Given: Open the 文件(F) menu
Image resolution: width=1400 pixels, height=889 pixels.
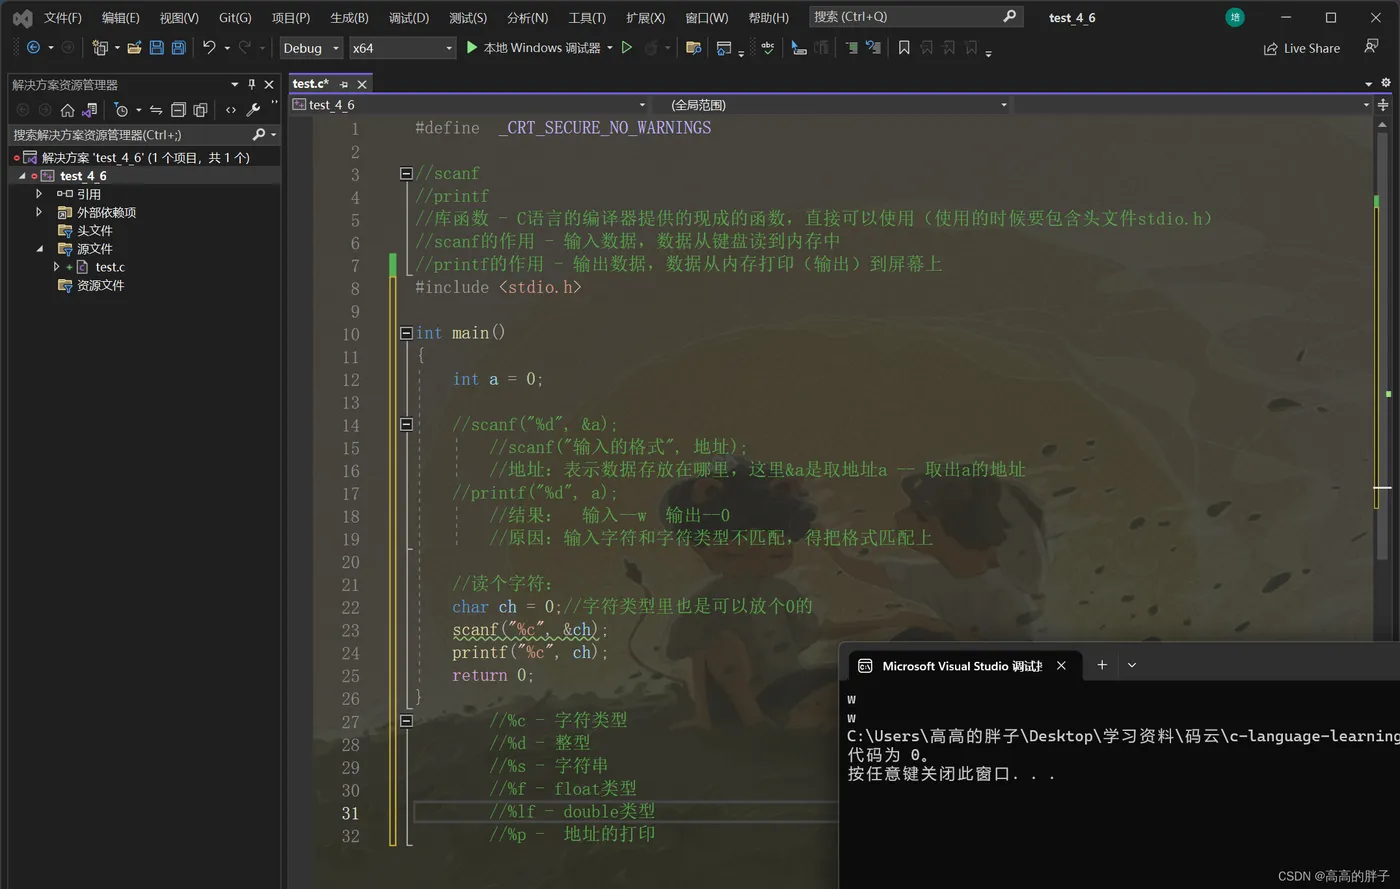Looking at the screenshot, I should tap(63, 17).
